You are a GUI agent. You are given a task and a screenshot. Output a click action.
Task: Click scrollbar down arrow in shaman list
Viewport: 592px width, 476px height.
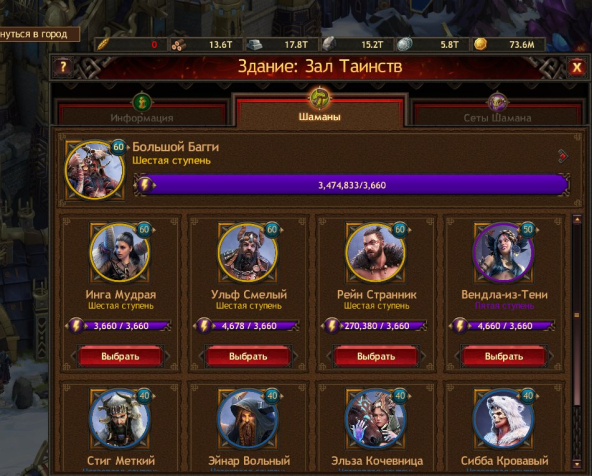[x=577, y=463]
